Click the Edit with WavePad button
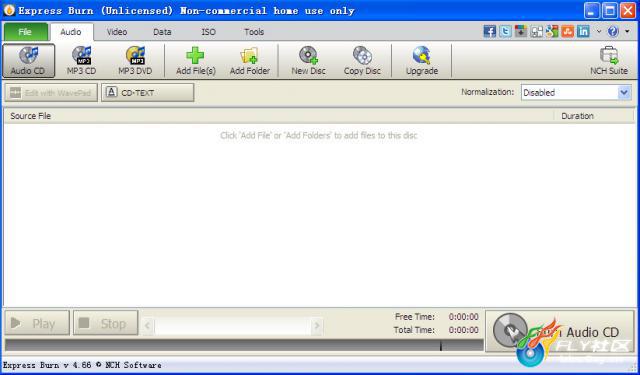This screenshot has width=640, height=375. pos(51,93)
